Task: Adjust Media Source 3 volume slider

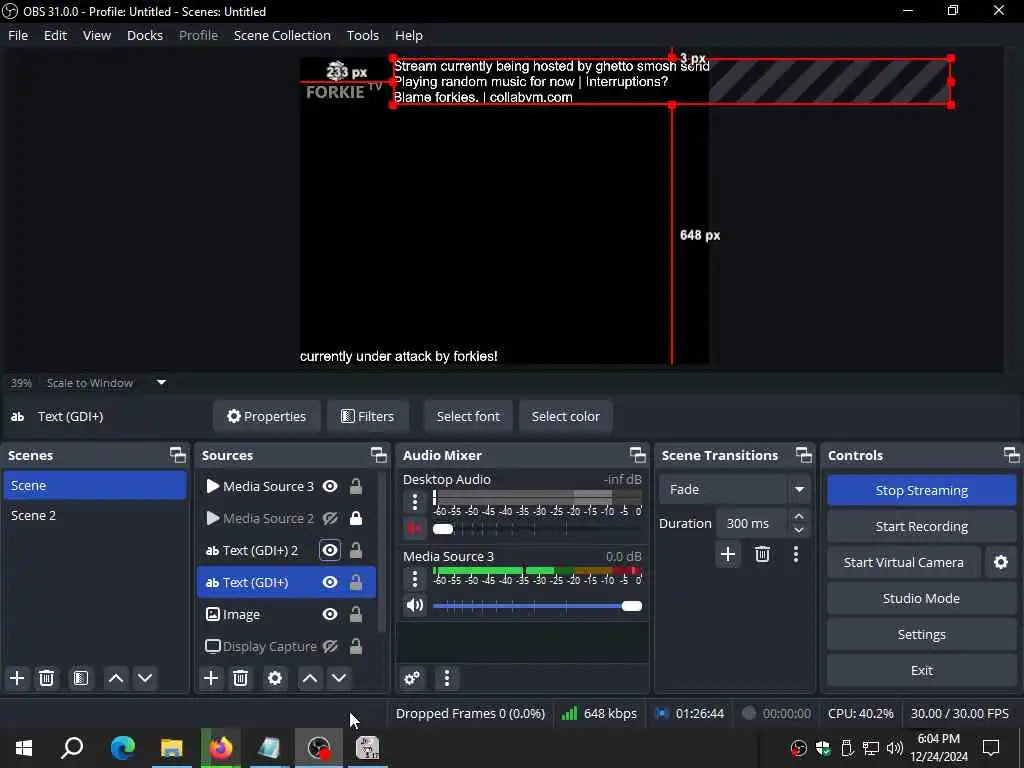Action: (537, 606)
